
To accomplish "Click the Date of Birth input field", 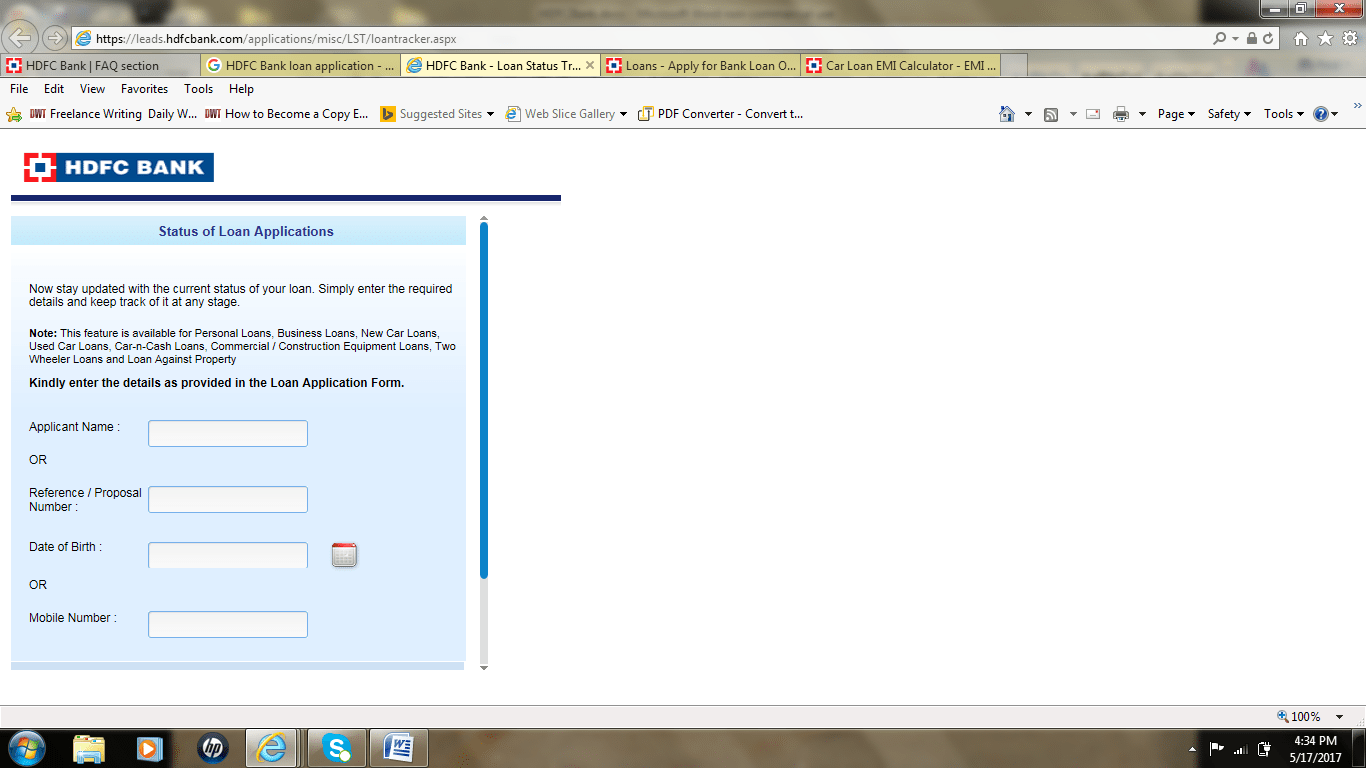I will 228,555.
